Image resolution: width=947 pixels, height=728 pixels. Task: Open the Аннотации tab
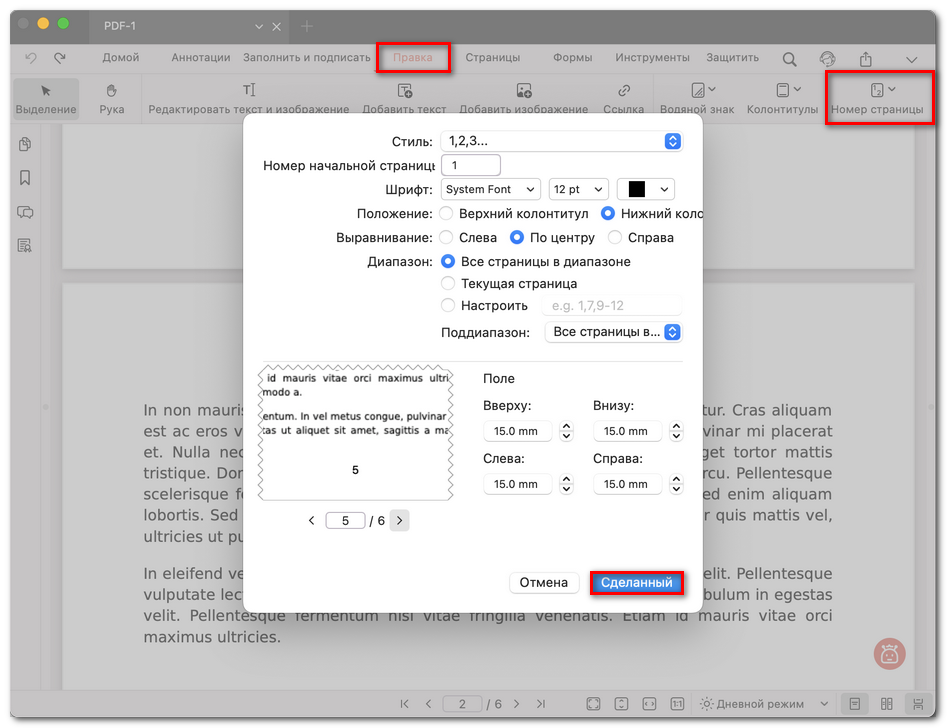200,58
